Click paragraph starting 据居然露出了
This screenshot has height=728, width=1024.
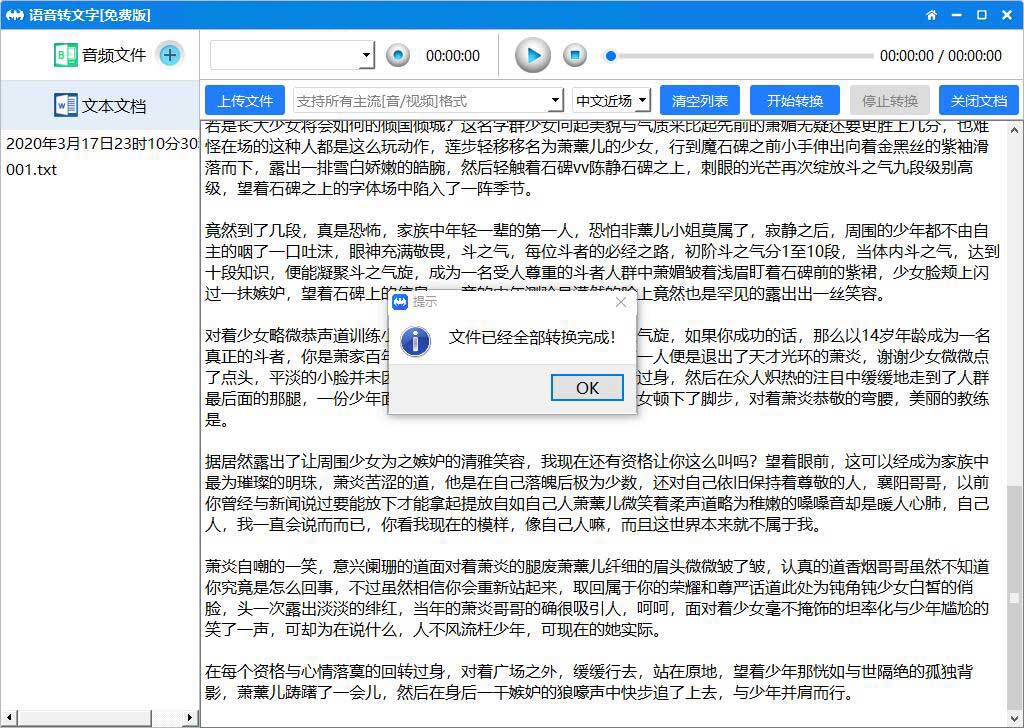(x=597, y=493)
